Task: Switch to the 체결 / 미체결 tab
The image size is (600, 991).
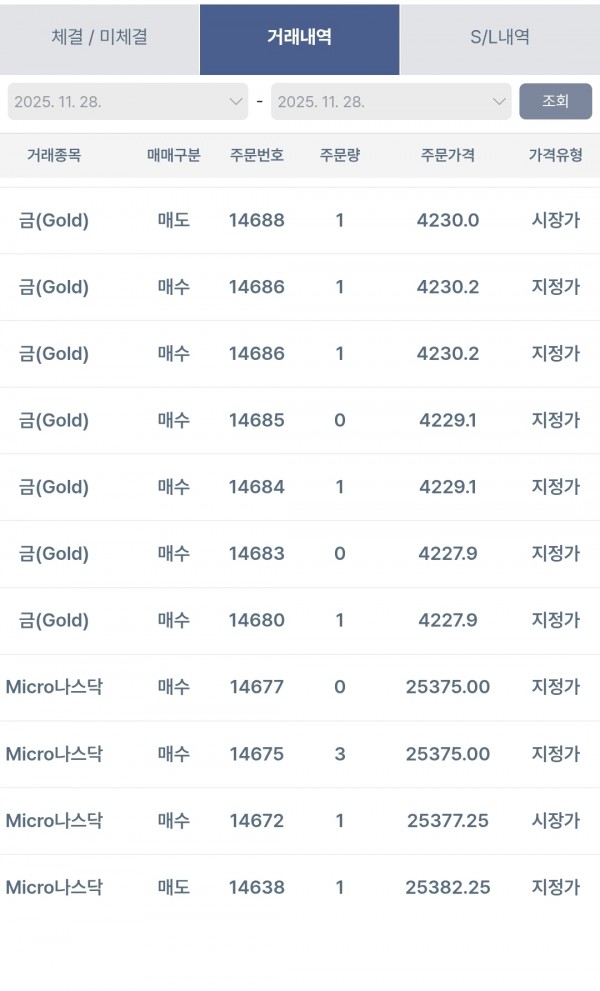Action: 99,37
